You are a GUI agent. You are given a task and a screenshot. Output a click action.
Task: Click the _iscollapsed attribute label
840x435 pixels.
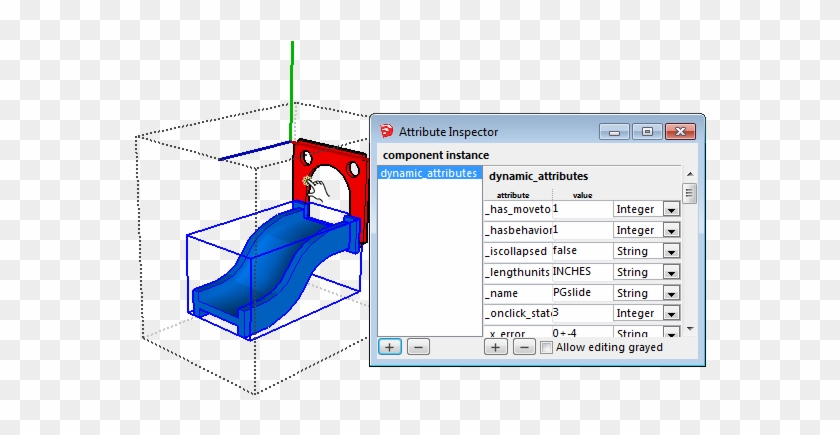point(516,251)
